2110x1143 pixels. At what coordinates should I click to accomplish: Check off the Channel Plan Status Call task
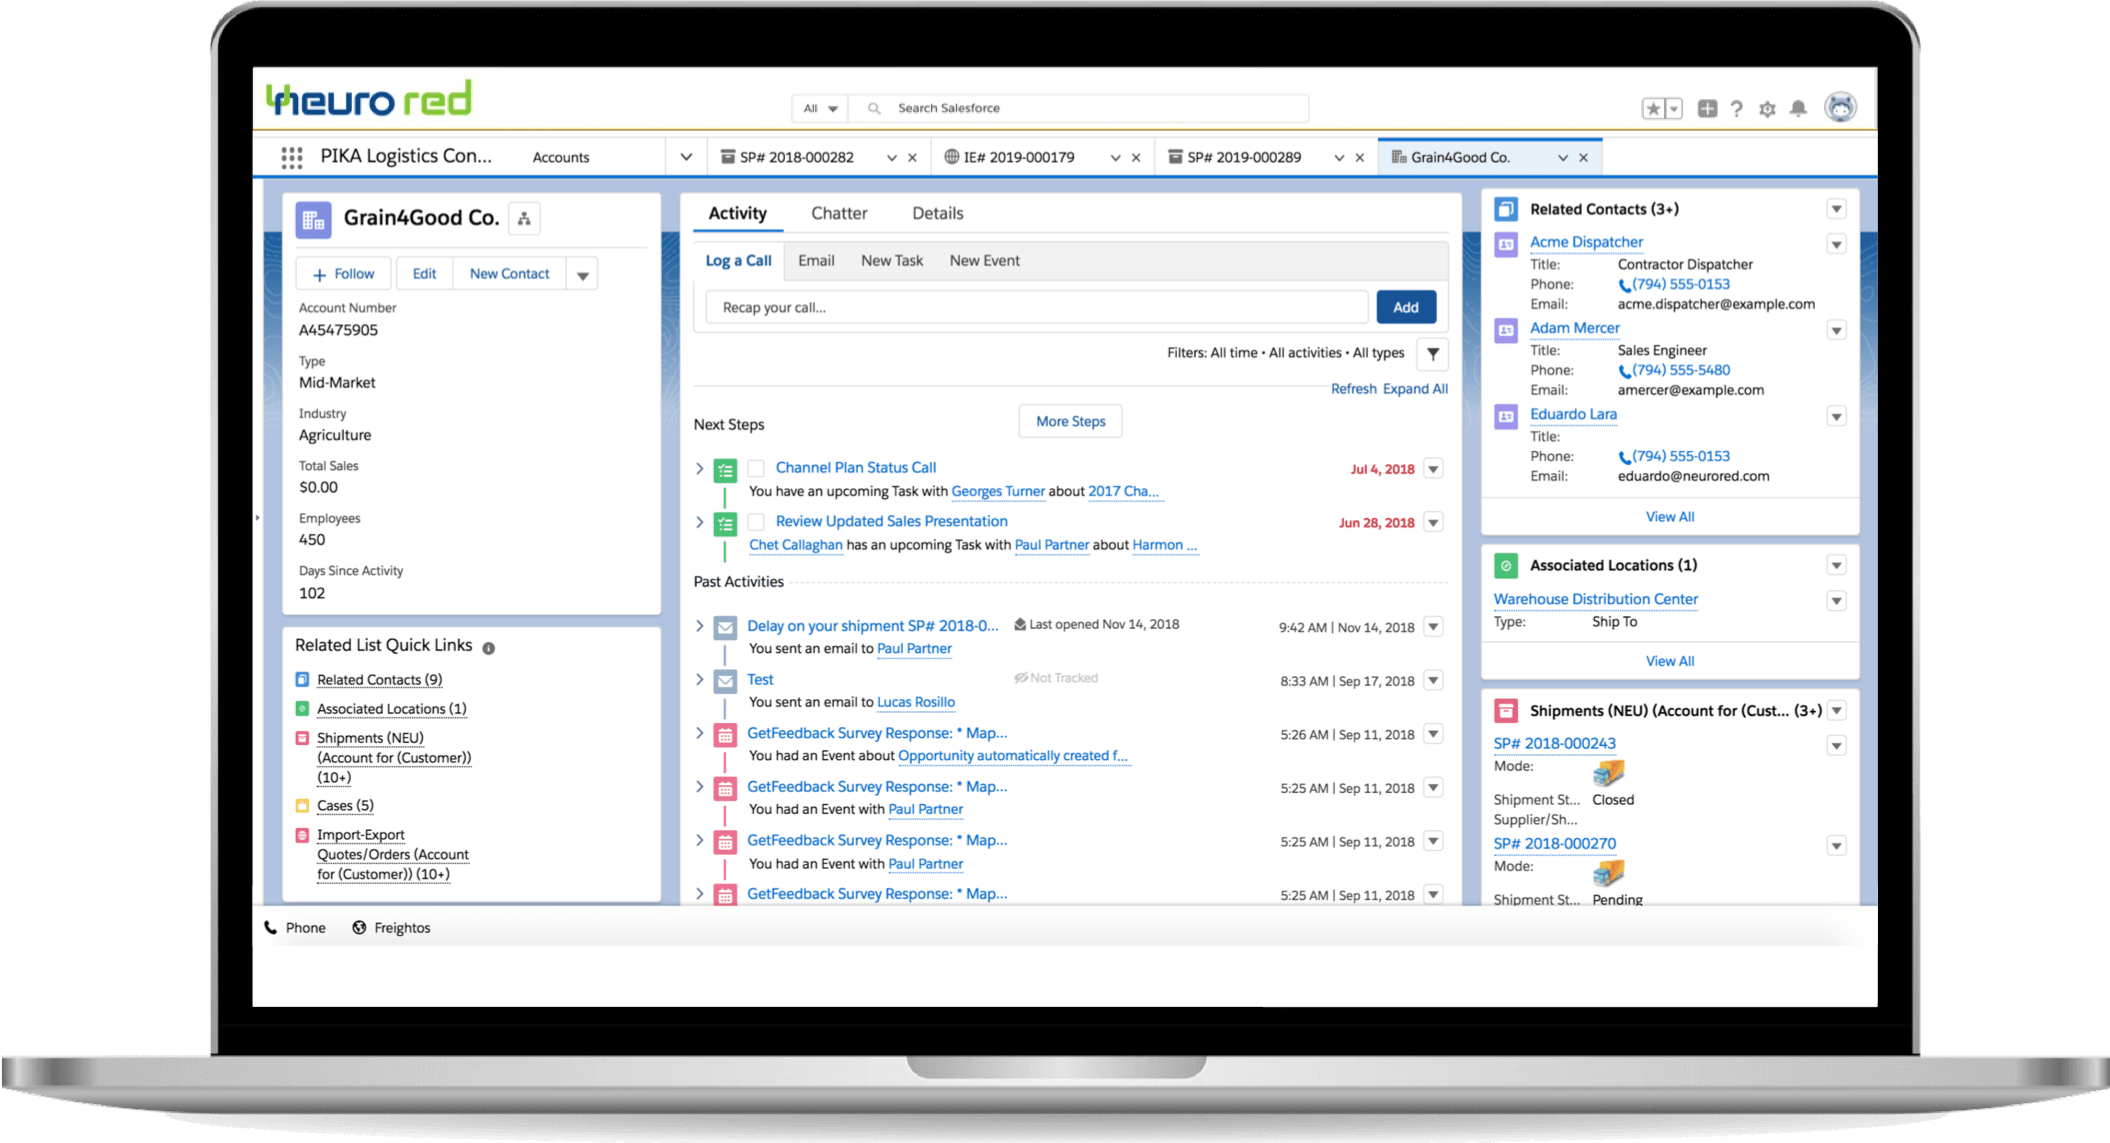[756, 467]
